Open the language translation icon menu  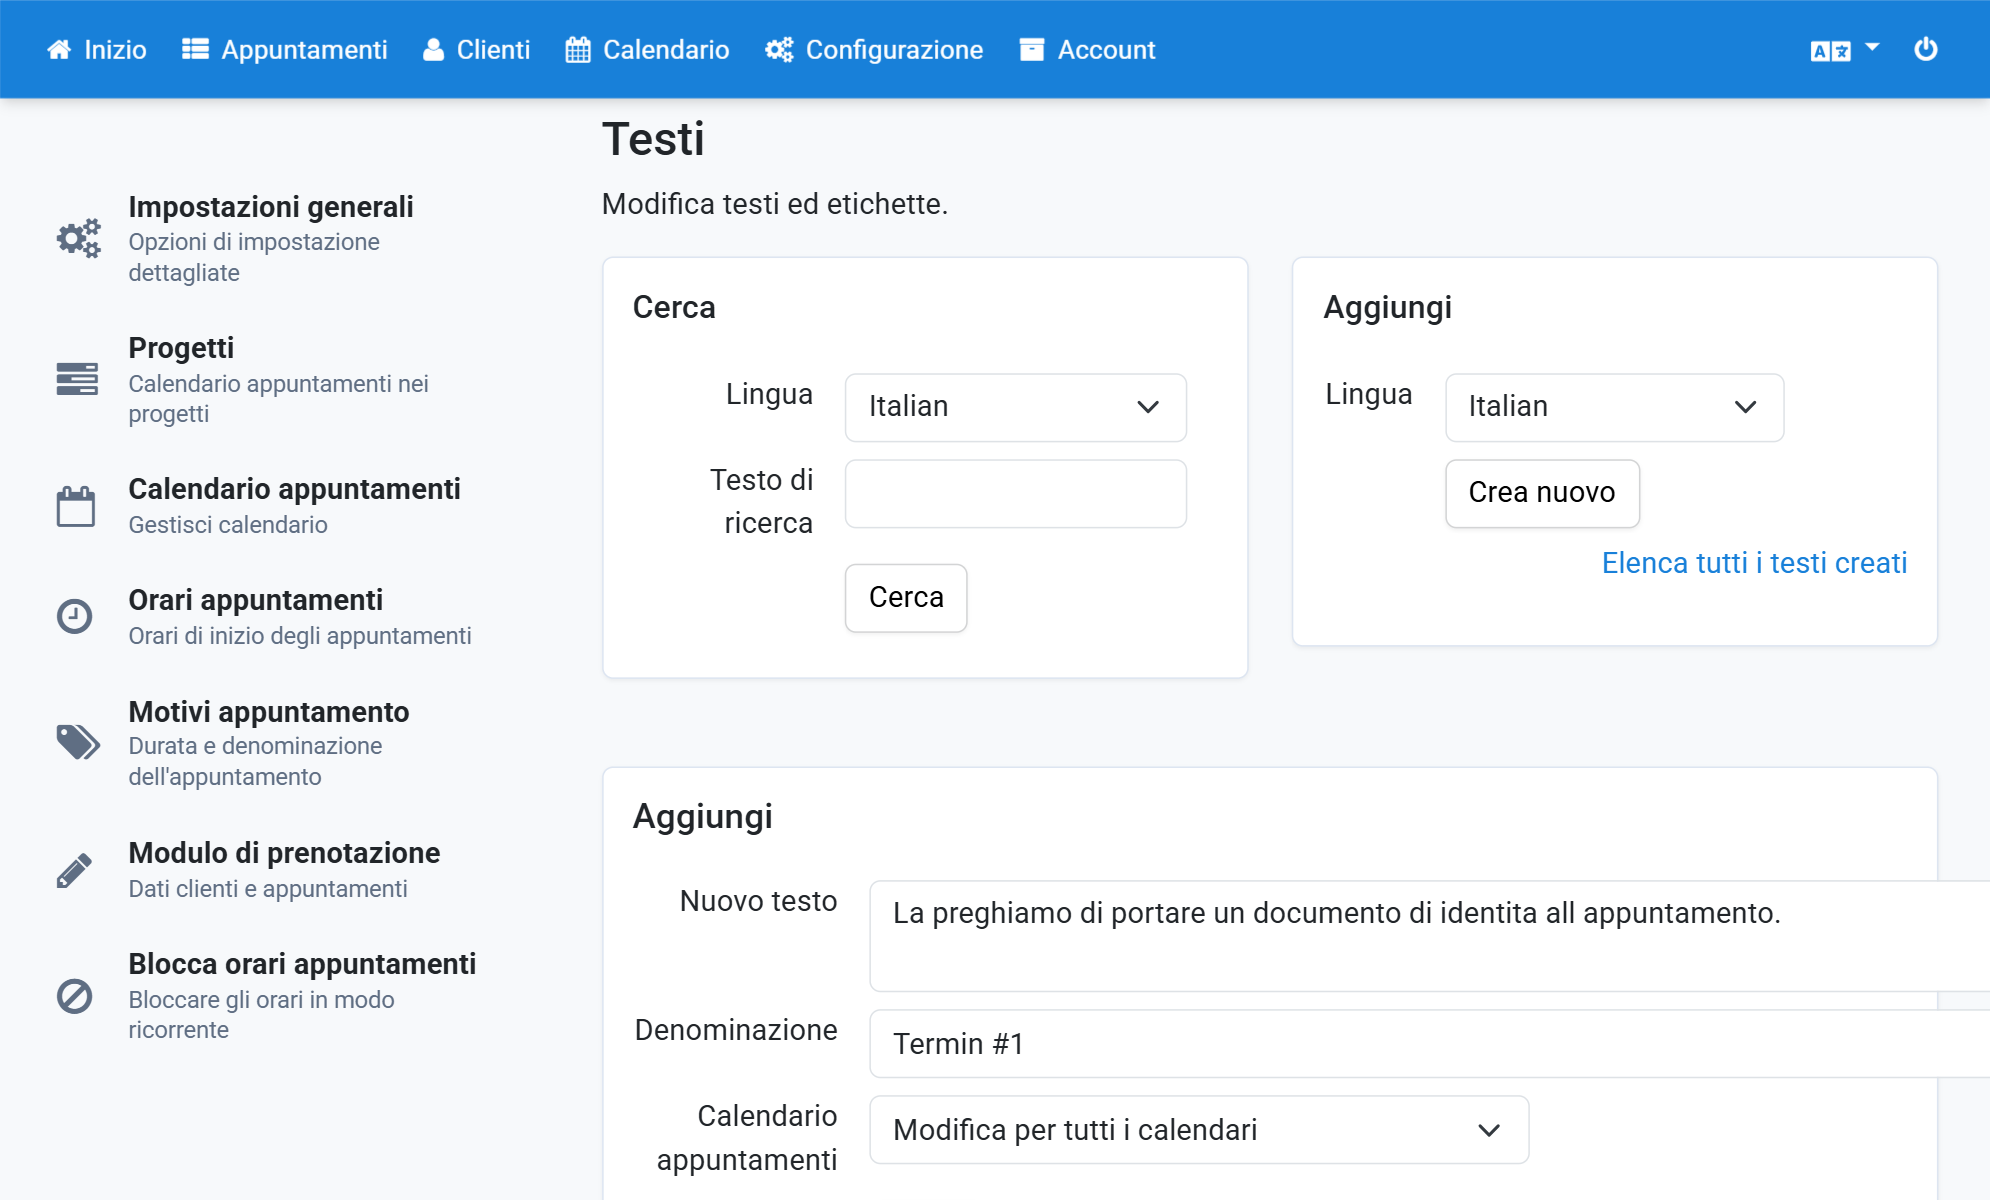1830,51
